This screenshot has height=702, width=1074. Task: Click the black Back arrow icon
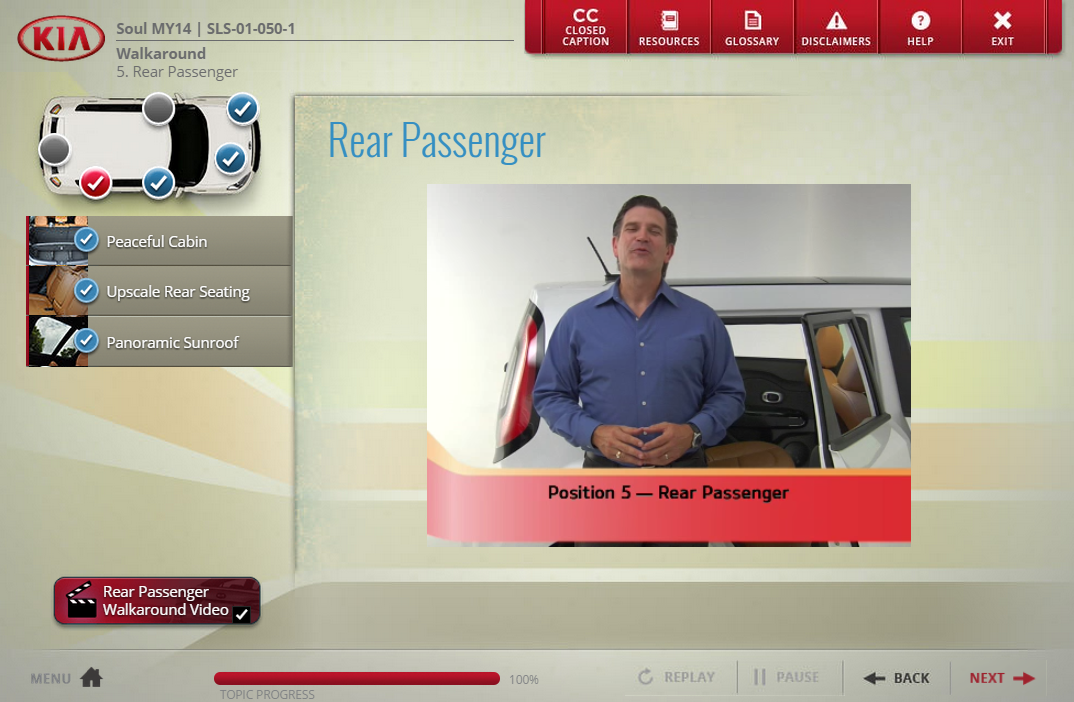874,678
